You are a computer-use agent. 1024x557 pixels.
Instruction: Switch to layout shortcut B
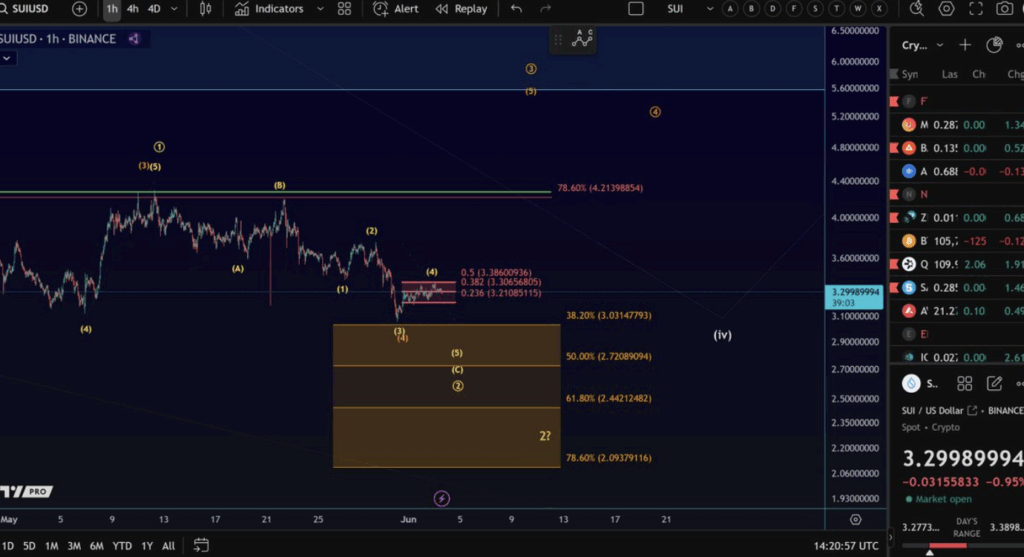coord(751,8)
